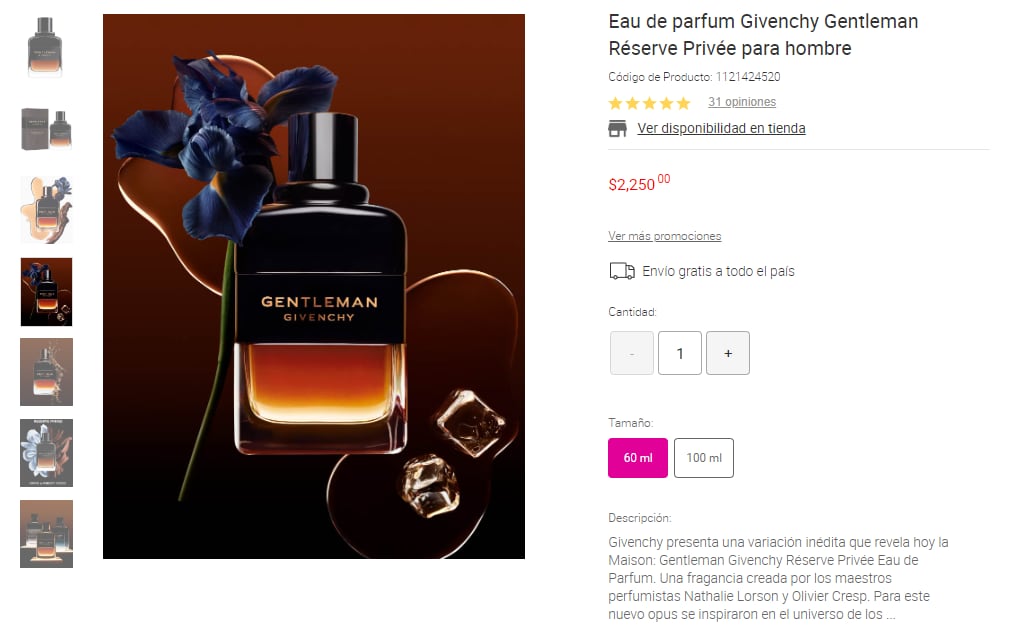This screenshot has height=629, width=1011.
Task: Expand Ver más promociones
Action: coord(664,236)
